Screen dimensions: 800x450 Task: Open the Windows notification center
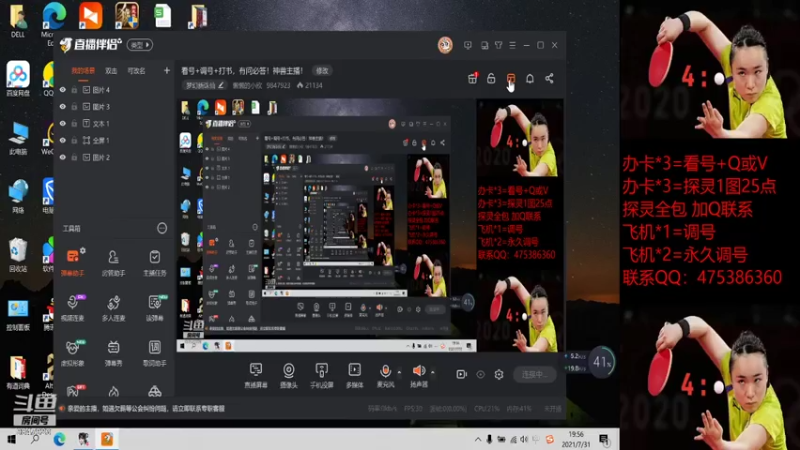[605, 439]
